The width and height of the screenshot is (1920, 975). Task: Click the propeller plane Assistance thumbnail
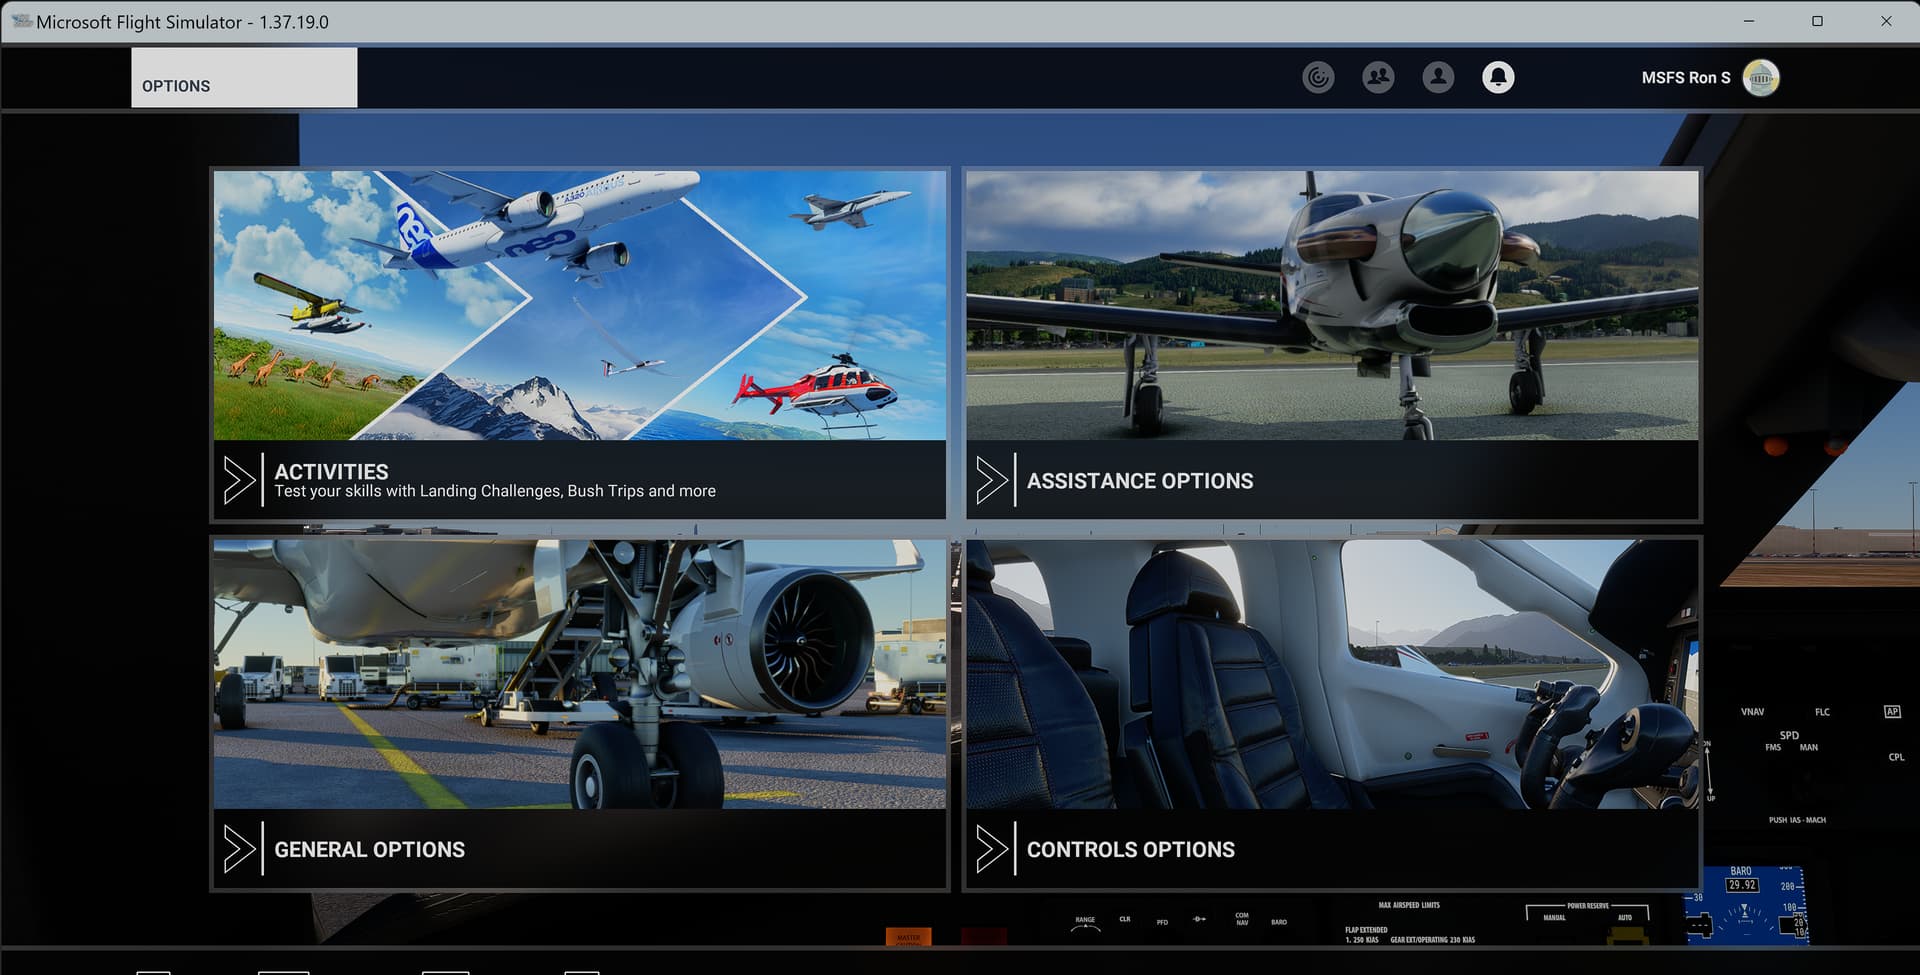[x=1332, y=305]
